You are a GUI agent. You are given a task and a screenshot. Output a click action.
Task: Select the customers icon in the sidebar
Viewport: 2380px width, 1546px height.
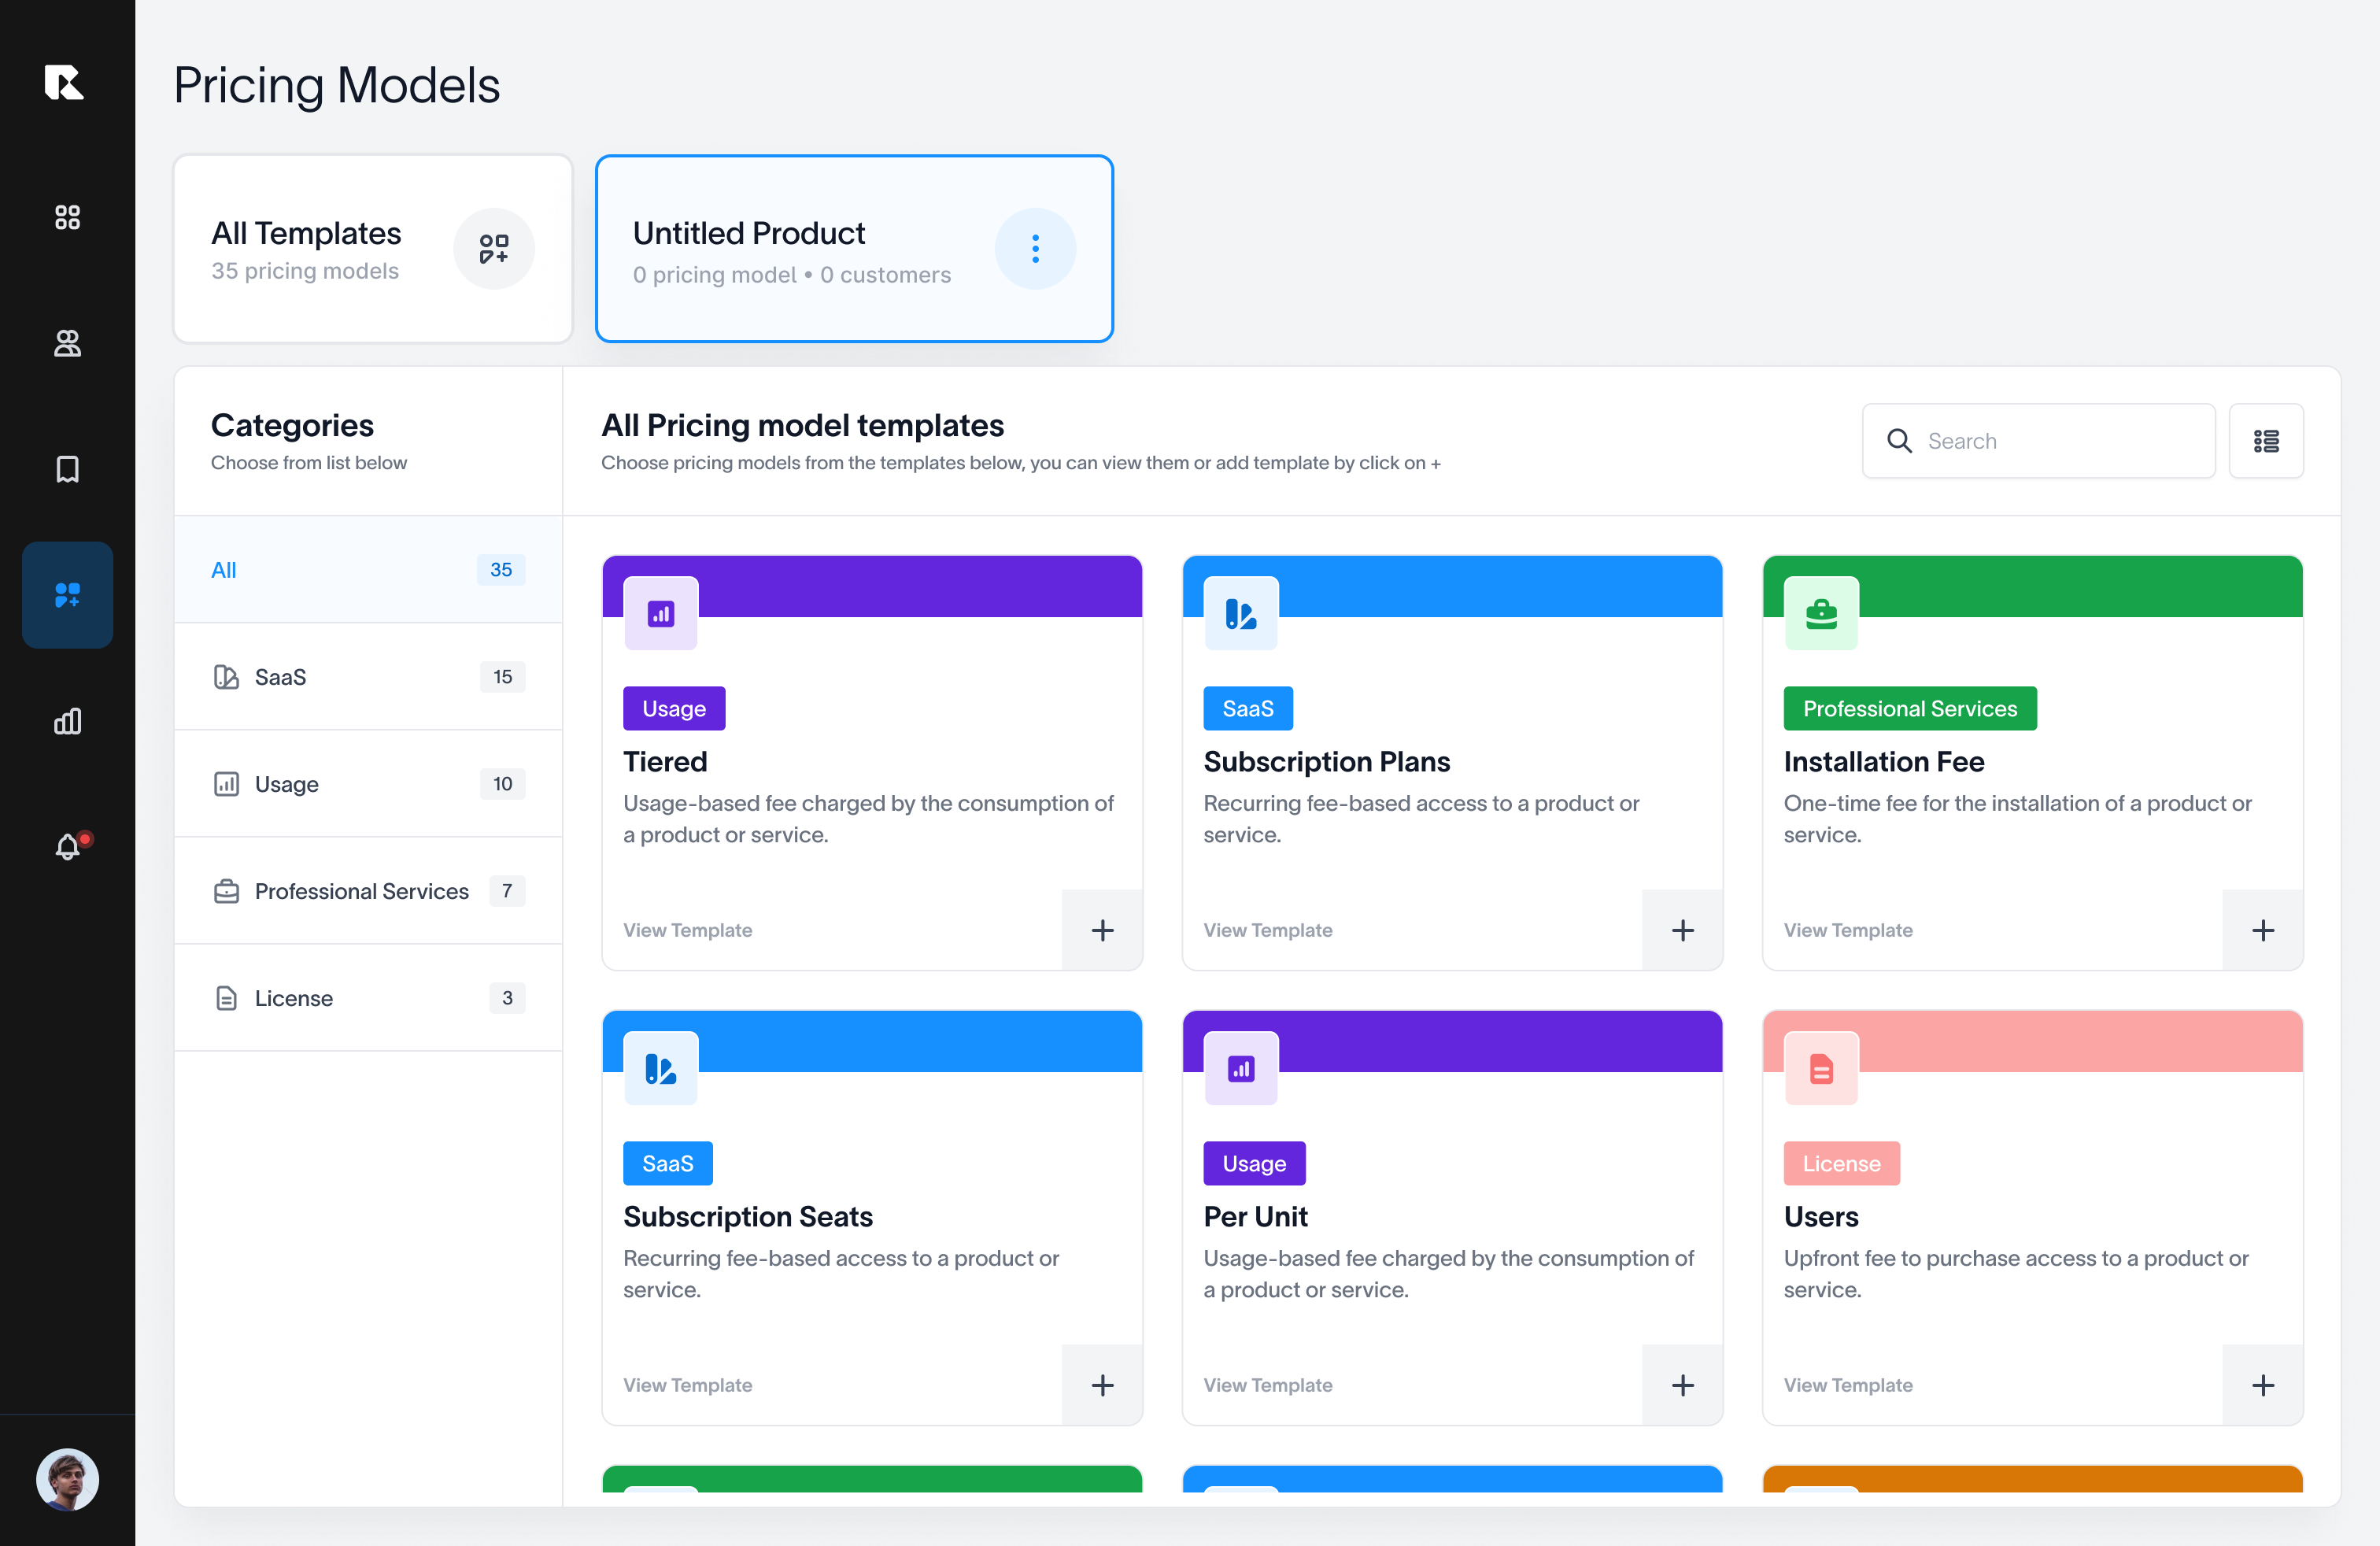point(67,343)
